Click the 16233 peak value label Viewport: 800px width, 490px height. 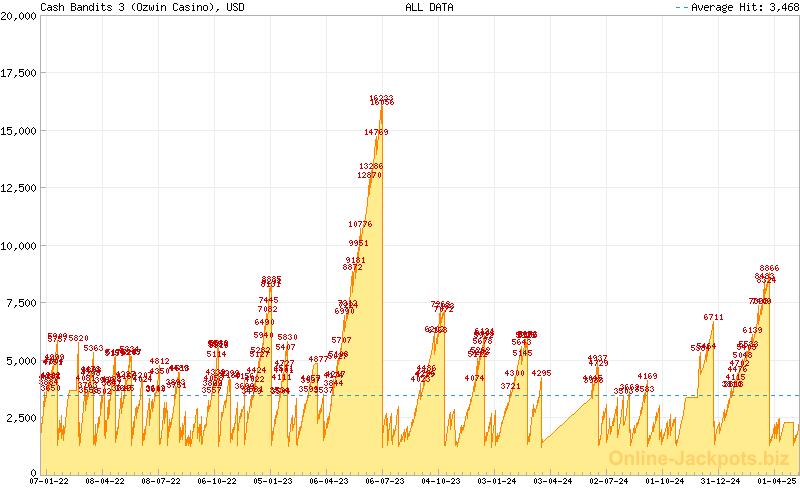pos(381,98)
